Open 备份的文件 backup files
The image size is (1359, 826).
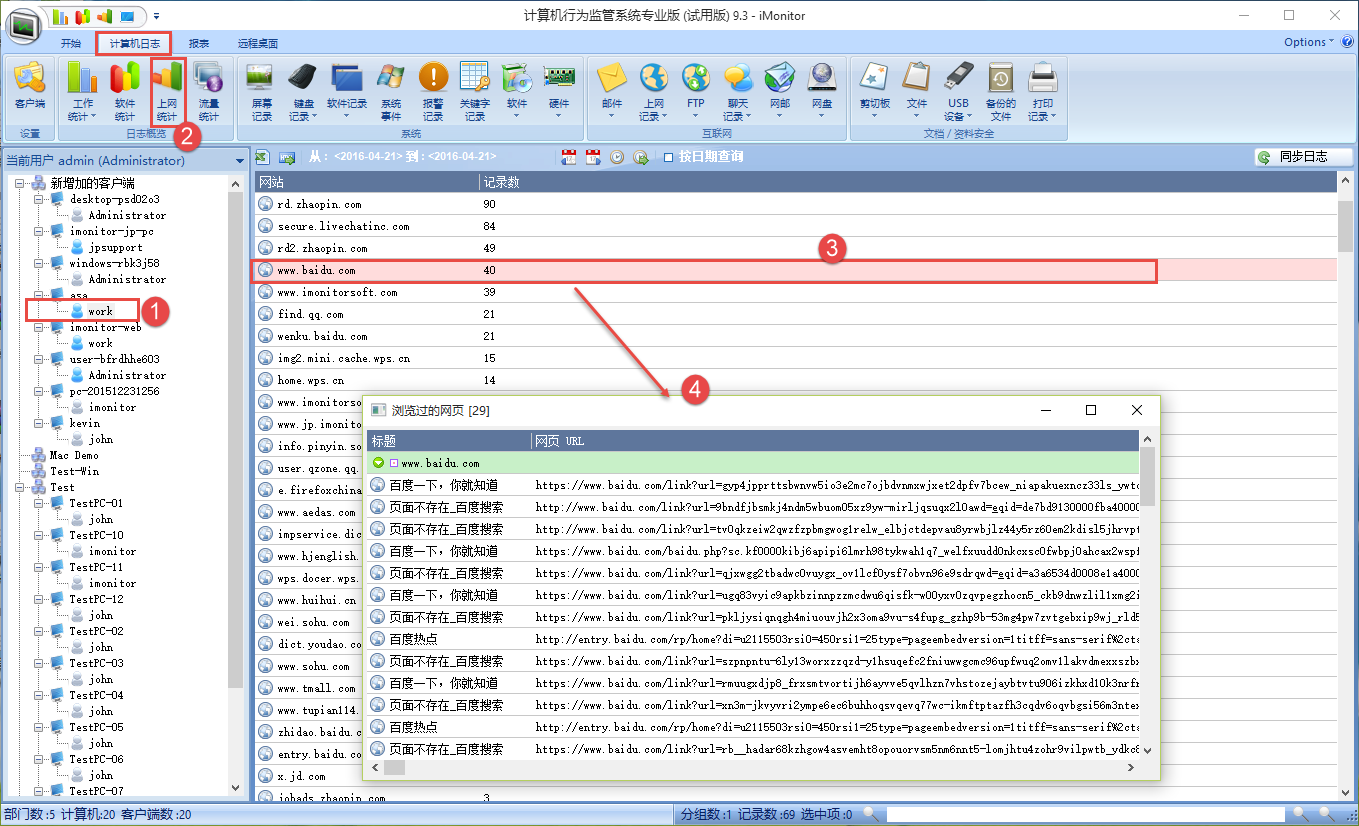coord(1000,91)
